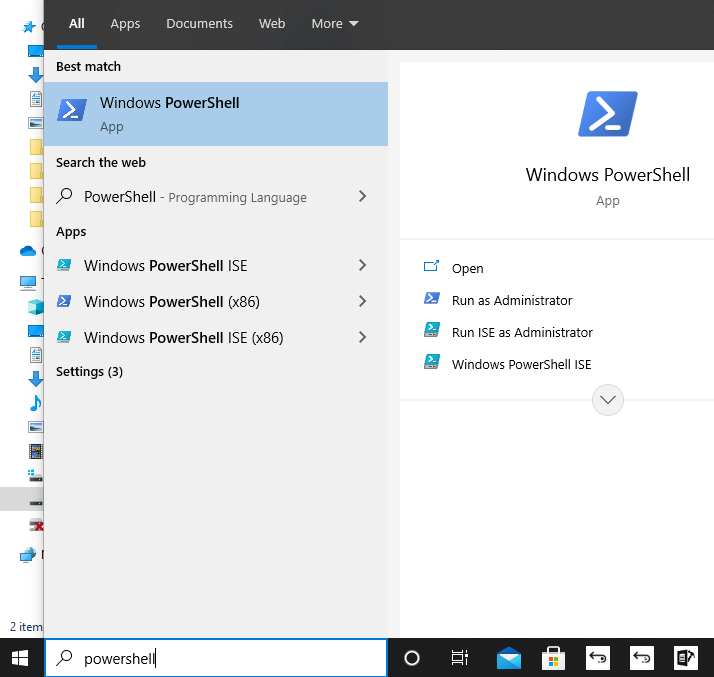Click the Windows PowerShell (x86) app icon
The image size is (714, 677).
(64, 301)
